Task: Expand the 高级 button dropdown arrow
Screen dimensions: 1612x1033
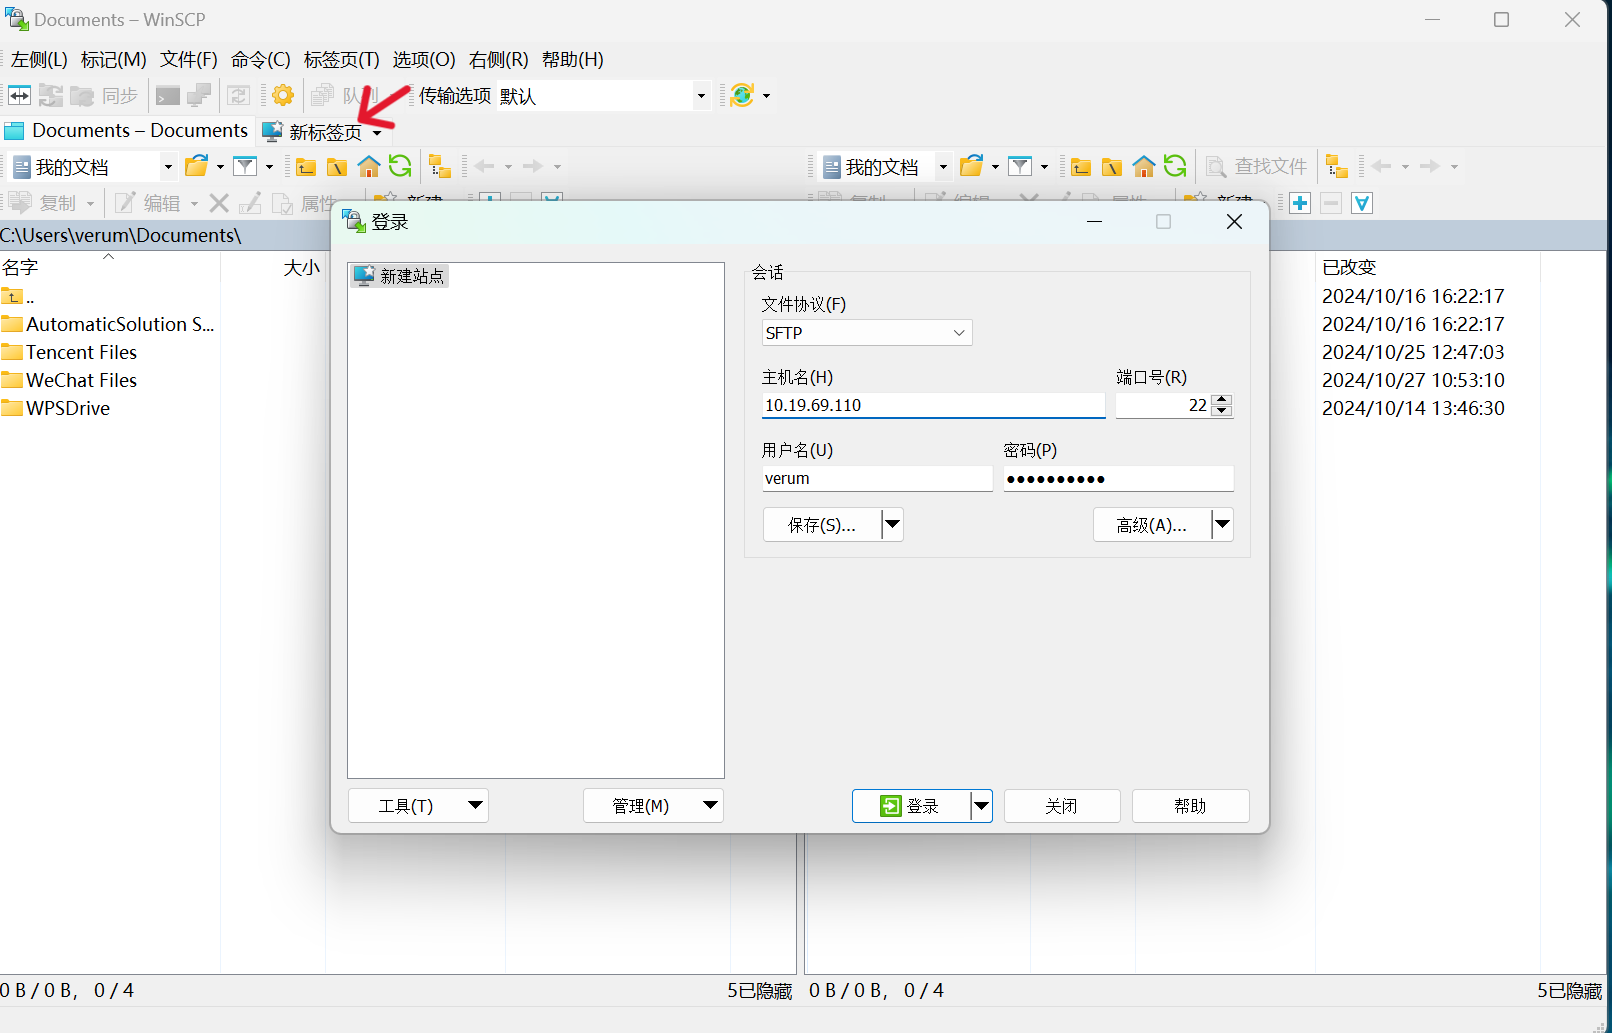Action: 1222,524
